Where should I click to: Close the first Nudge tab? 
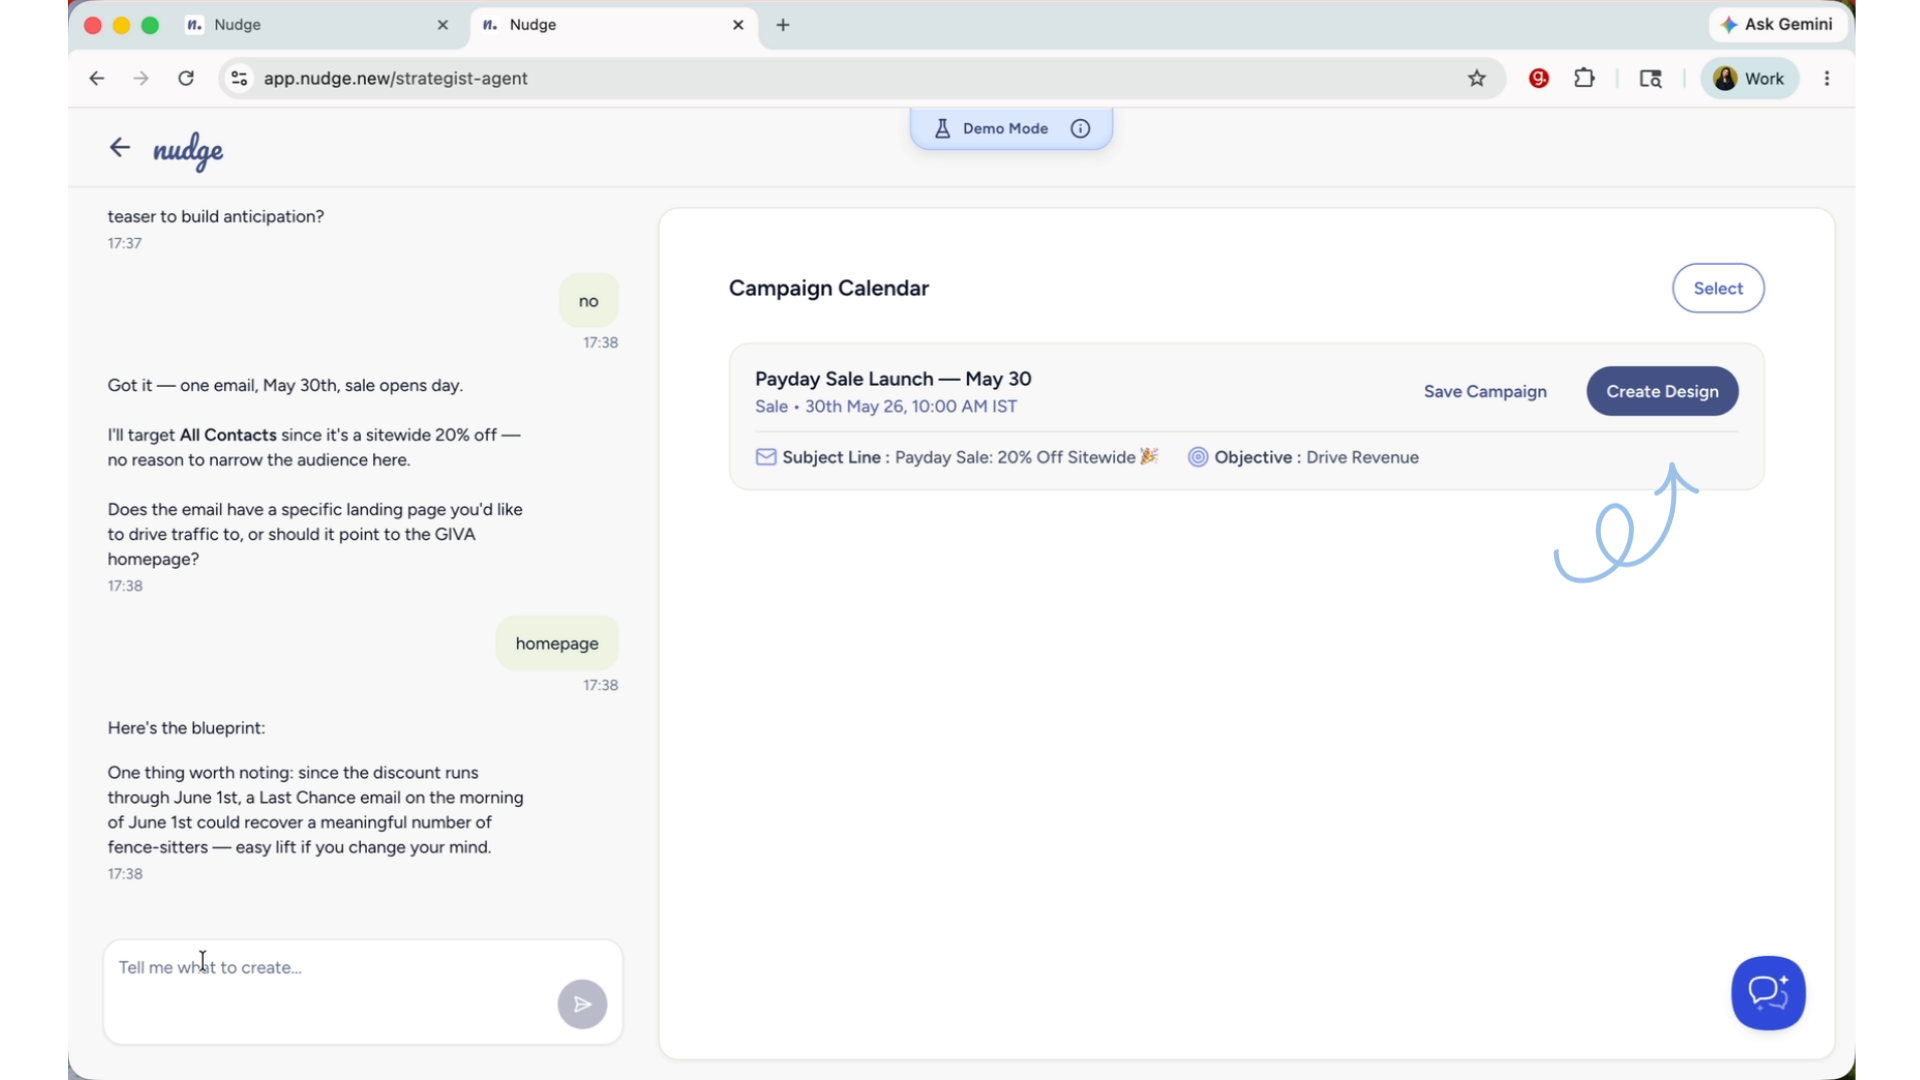(443, 25)
